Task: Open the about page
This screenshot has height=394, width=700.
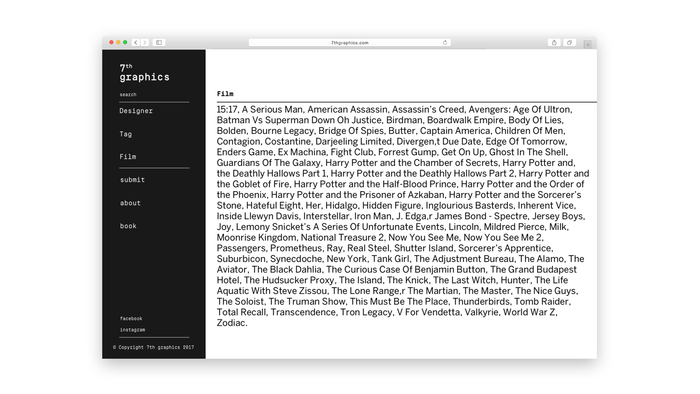Action: tap(130, 203)
